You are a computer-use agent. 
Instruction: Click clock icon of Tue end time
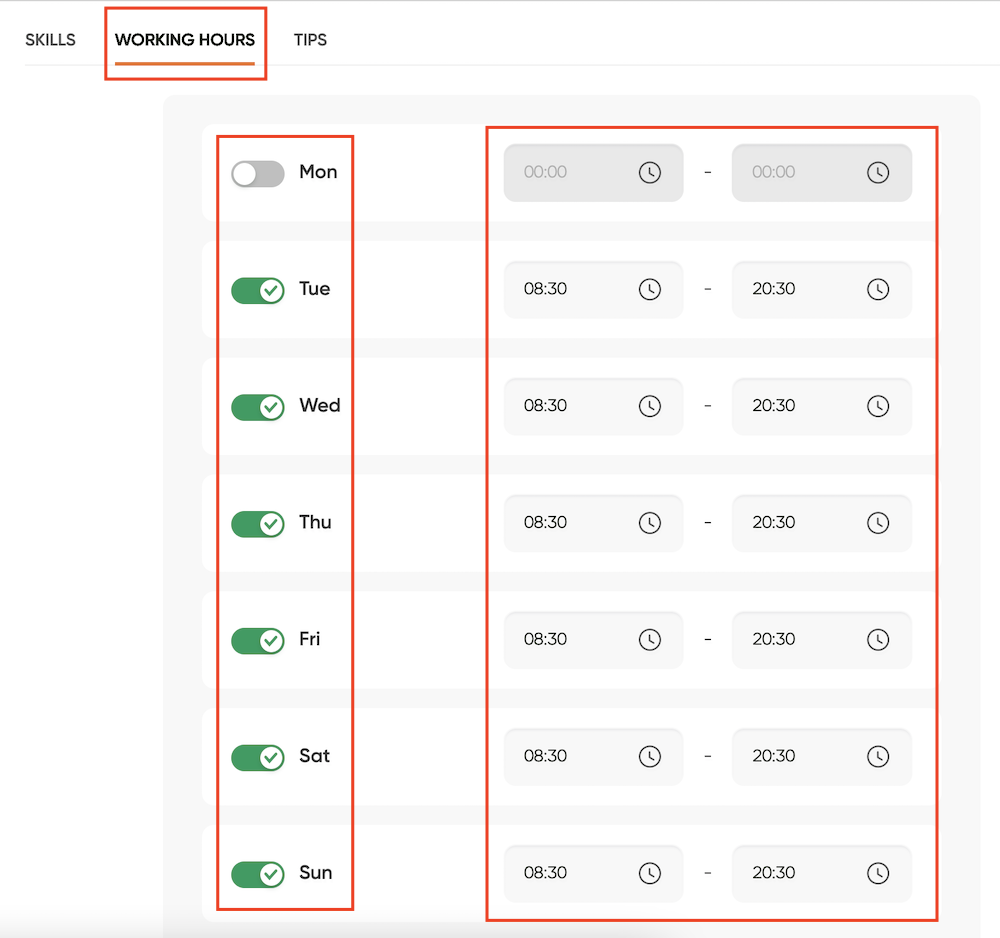tap(878, 289)
